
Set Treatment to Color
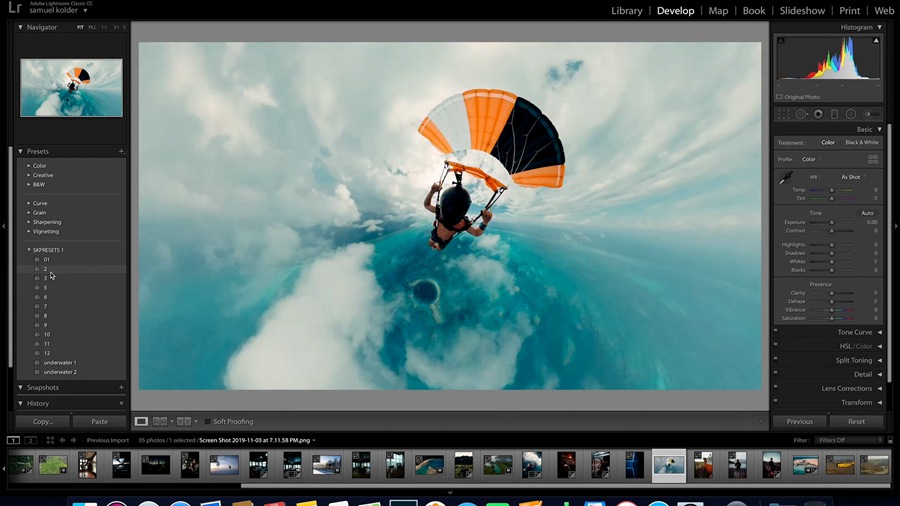[x=828, y=142]
